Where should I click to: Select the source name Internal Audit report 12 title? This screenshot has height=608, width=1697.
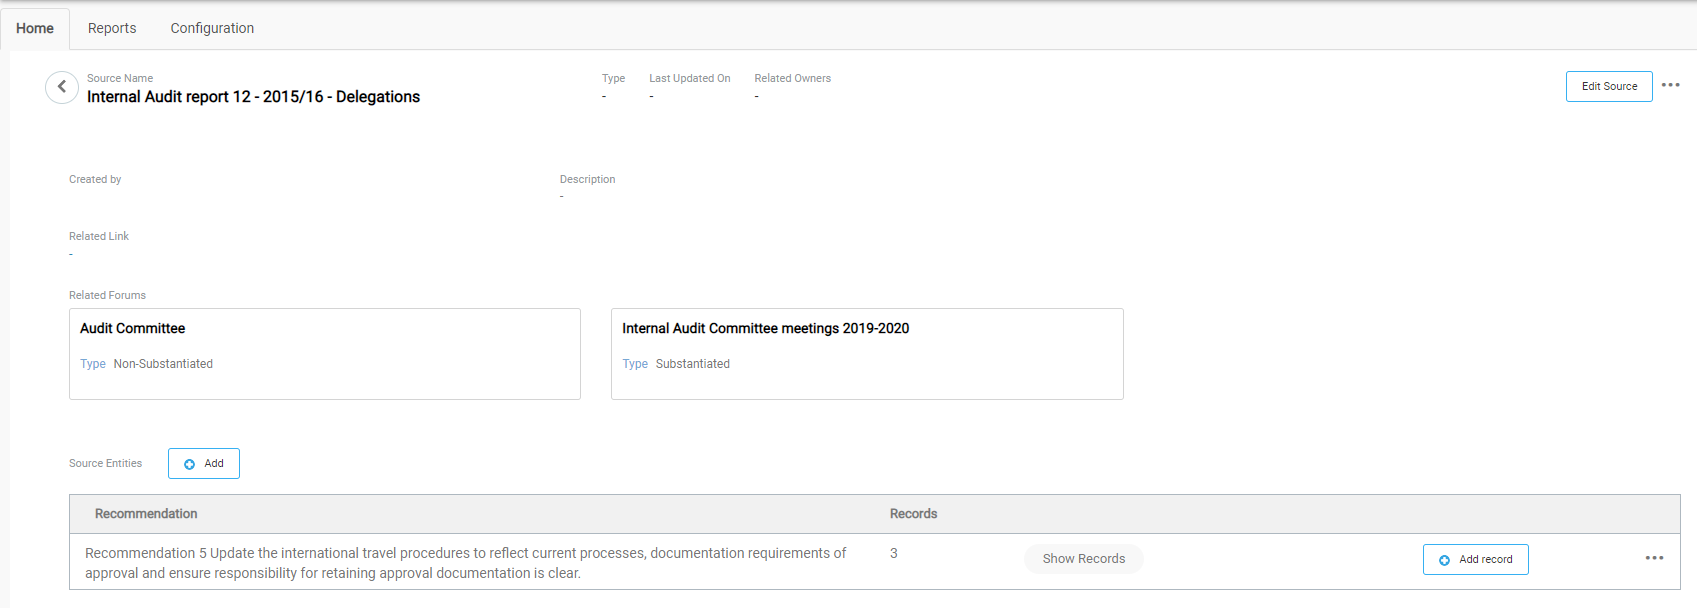(x=253, y=97)
